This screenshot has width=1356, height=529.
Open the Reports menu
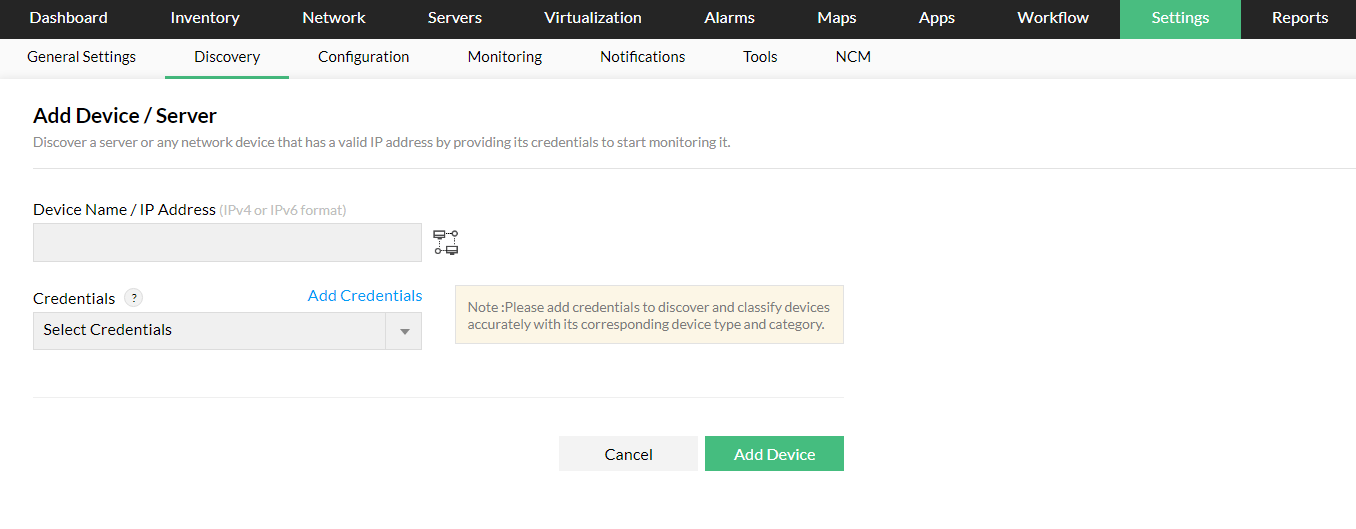(x=1300, y=18)
